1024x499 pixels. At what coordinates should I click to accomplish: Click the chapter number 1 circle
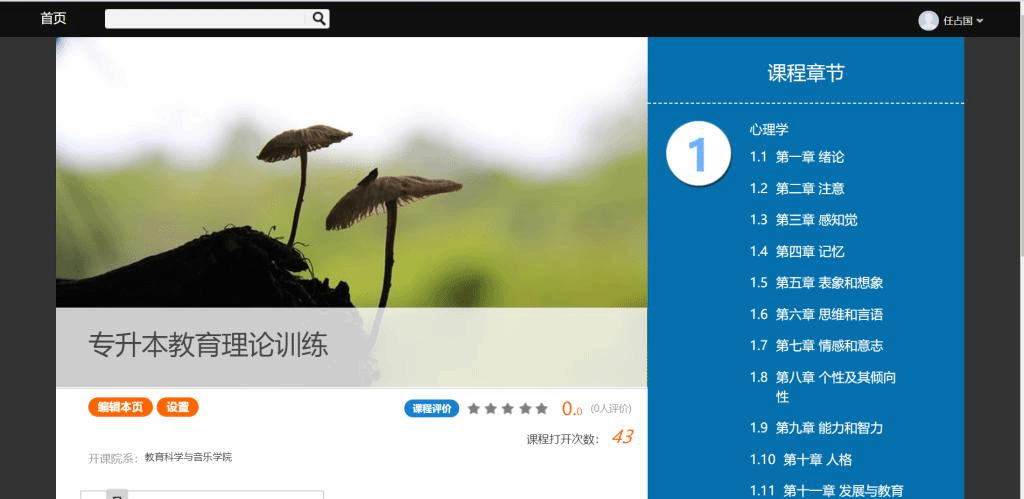(698, 153)
